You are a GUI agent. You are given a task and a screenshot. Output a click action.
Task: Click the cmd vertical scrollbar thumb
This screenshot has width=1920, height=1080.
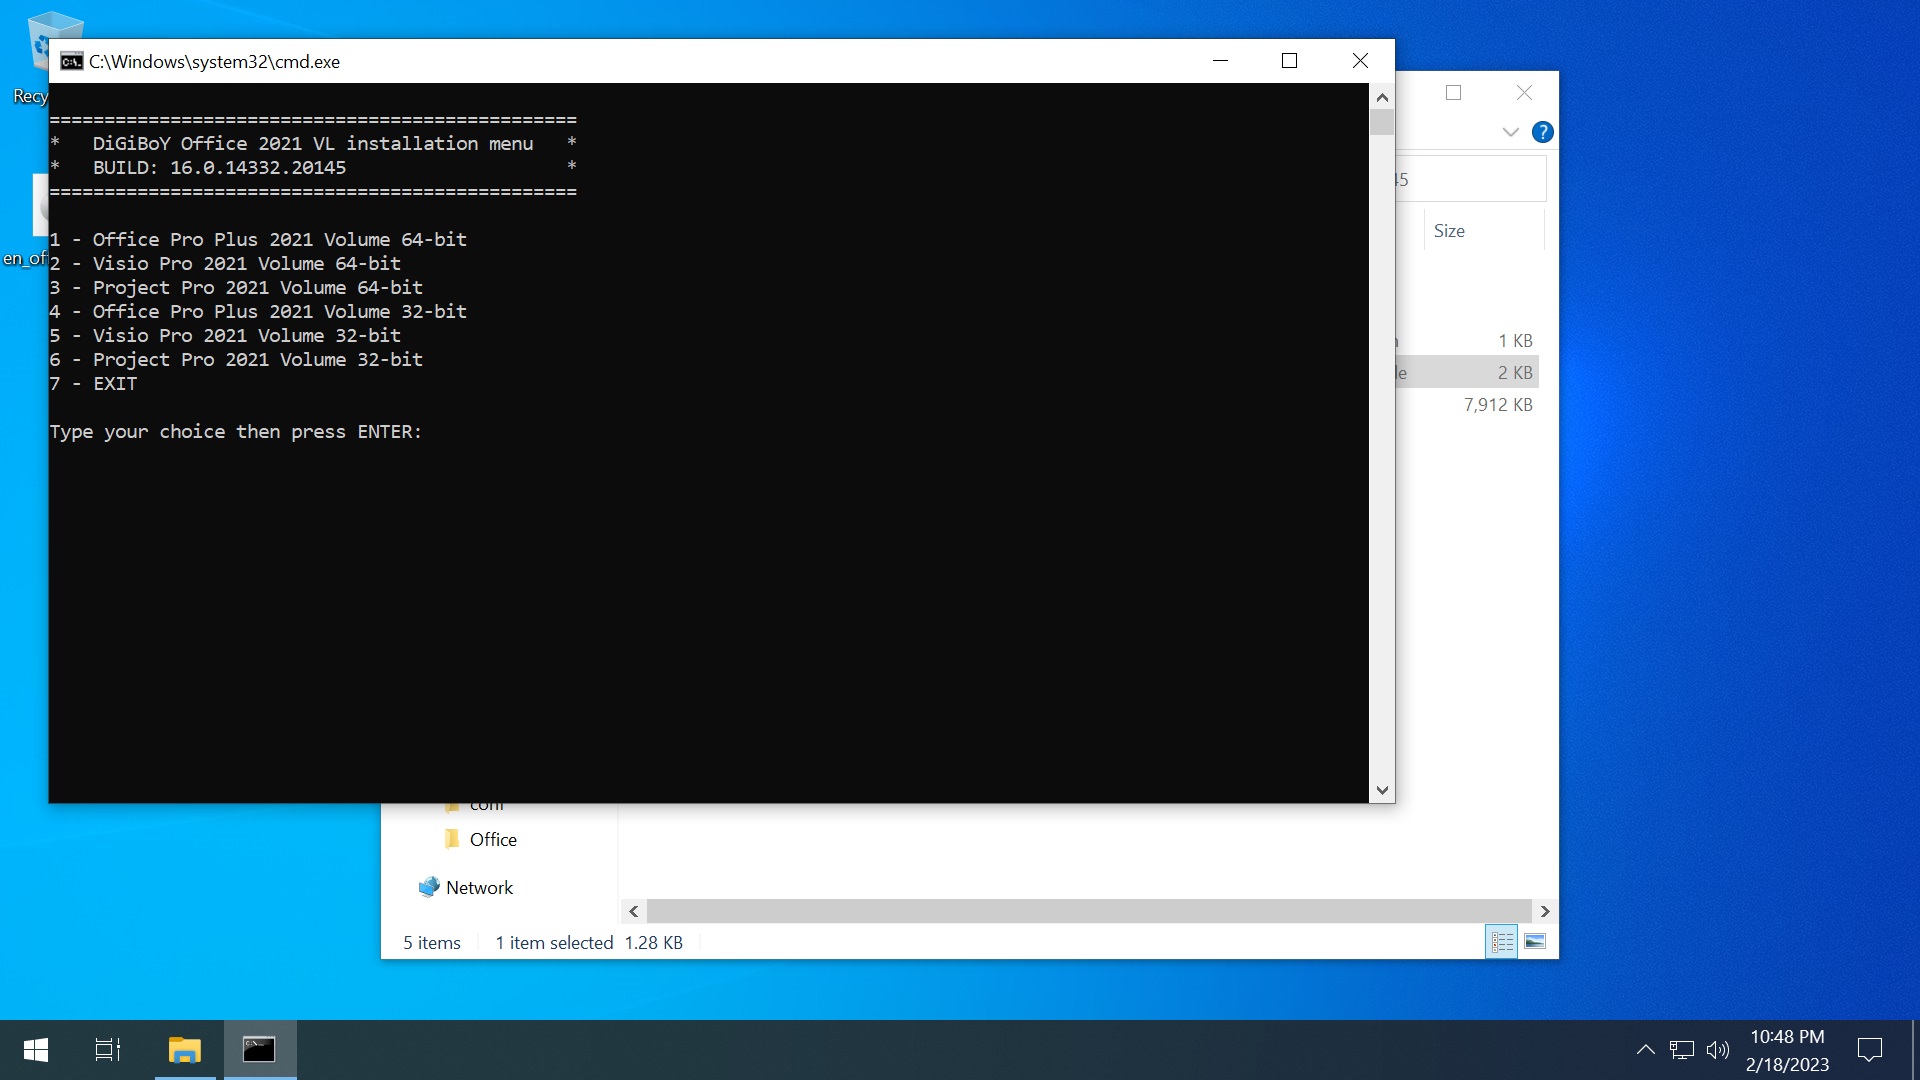pos(1382,123)
